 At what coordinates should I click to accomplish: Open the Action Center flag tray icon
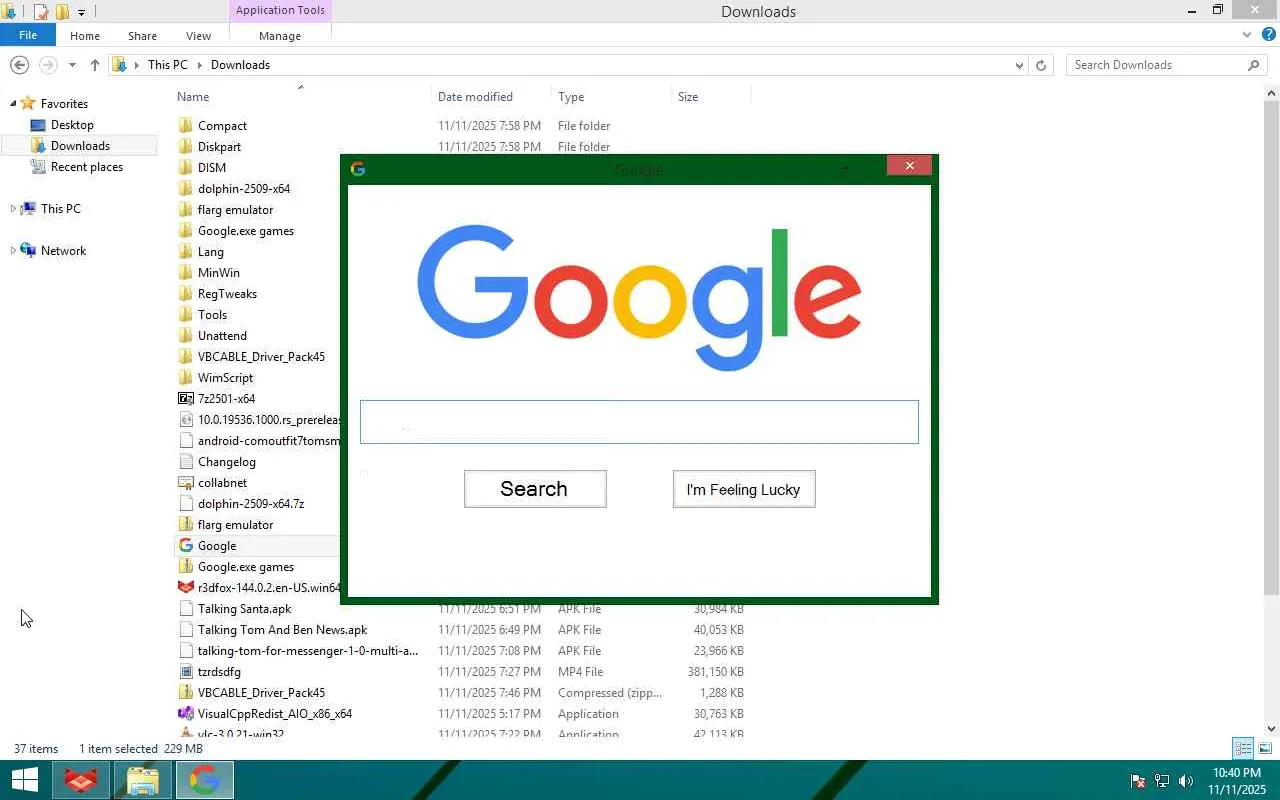[x=1138, y=781]
